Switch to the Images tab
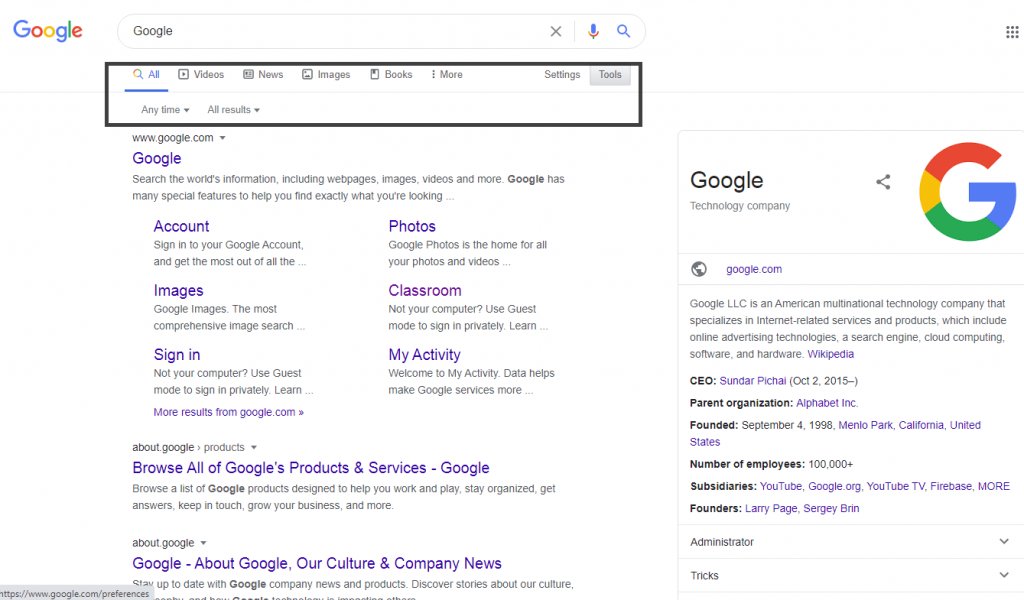The width and height of the screenshot is (1024, 600). coord(326,74)
